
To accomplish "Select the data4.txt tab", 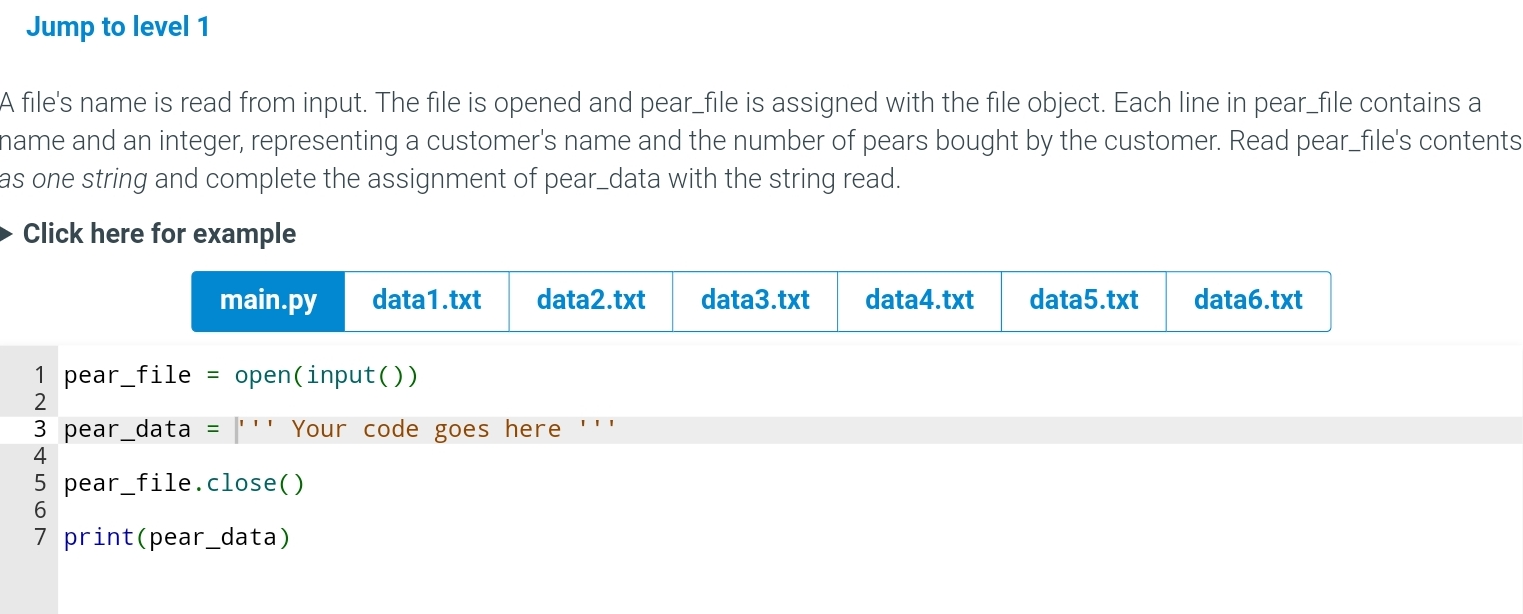I will coord(918,300).
